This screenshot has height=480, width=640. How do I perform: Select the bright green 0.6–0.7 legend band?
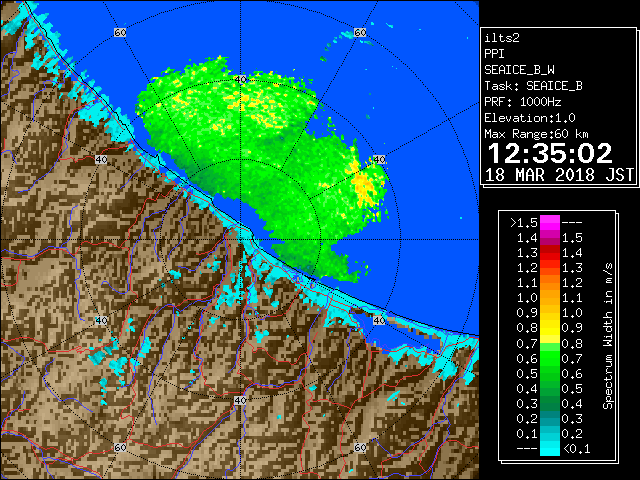(x=550, y=358)
